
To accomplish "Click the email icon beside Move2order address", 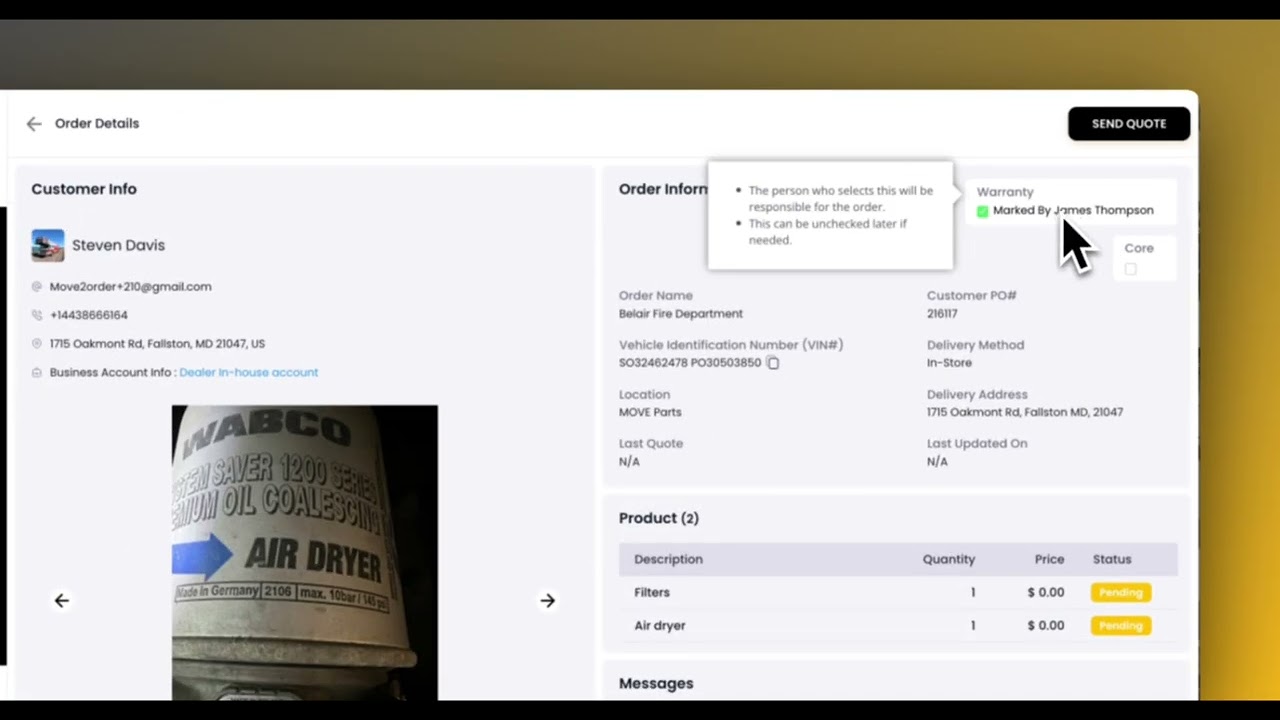I will coord(37,287).
